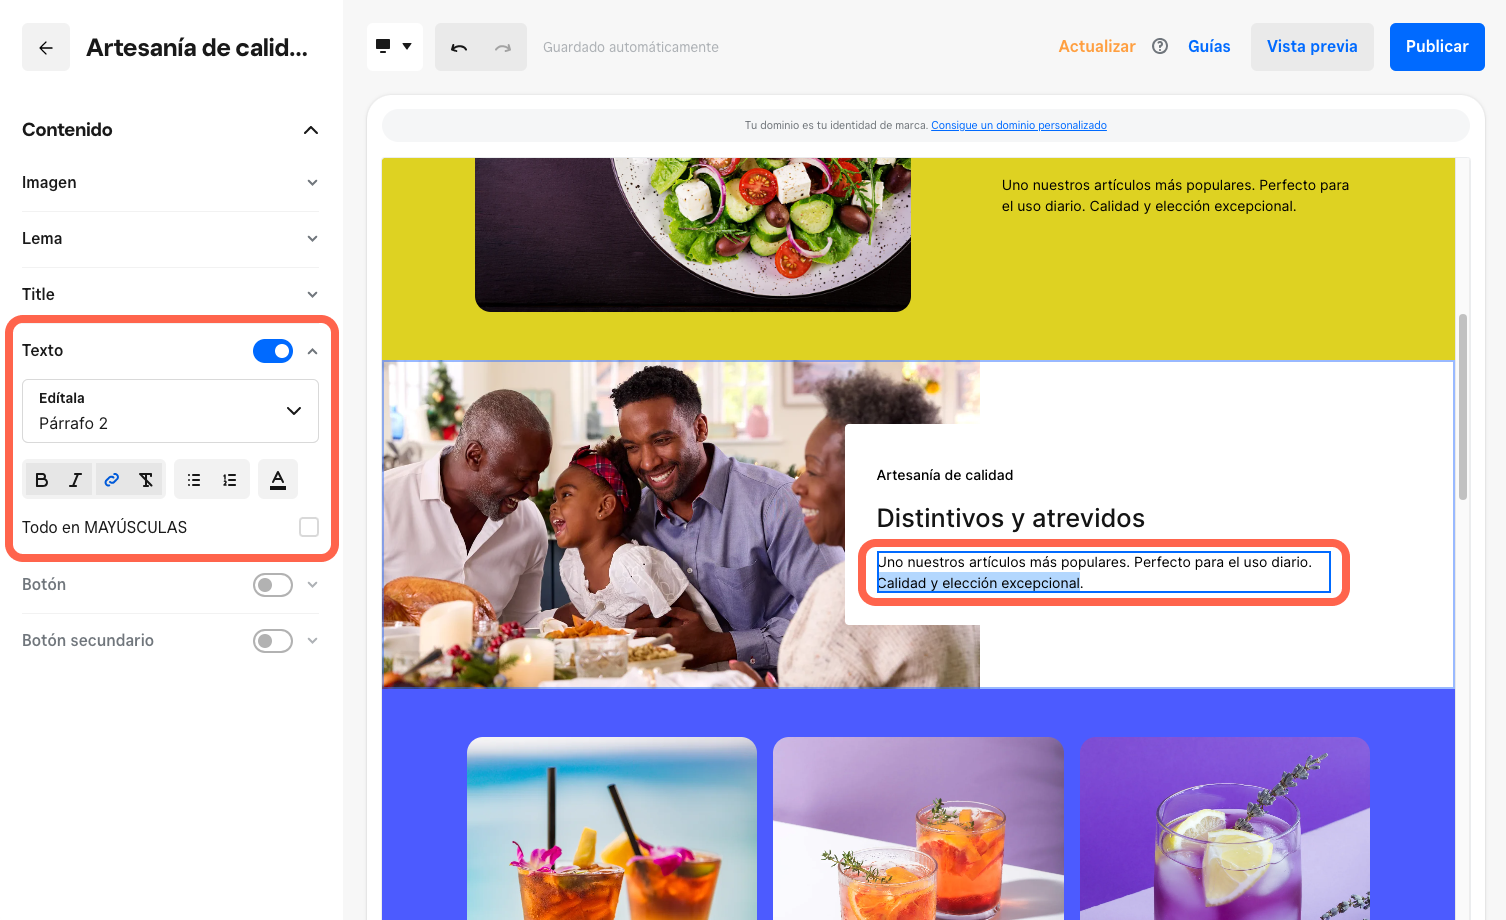Turn off the Texto toggle
This screenshot has height=920, width=1506.
[x=273, y=351]
